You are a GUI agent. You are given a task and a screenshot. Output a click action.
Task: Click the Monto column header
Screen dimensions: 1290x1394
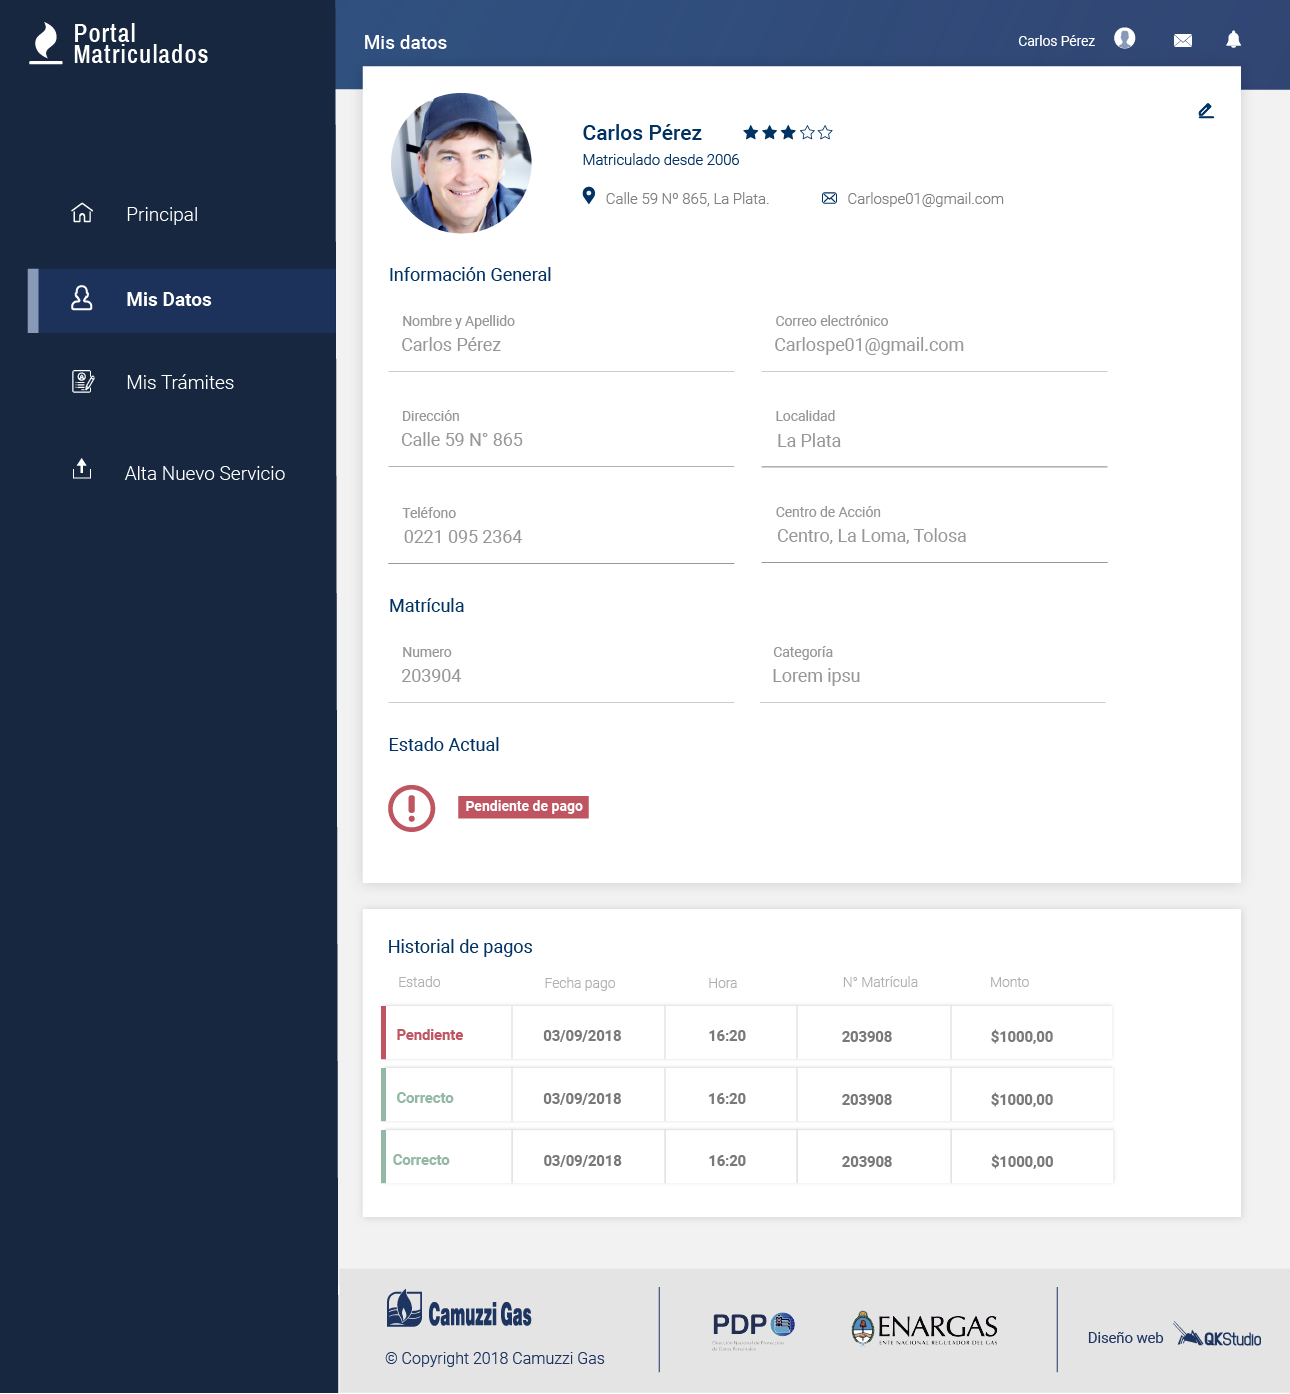1009,982
